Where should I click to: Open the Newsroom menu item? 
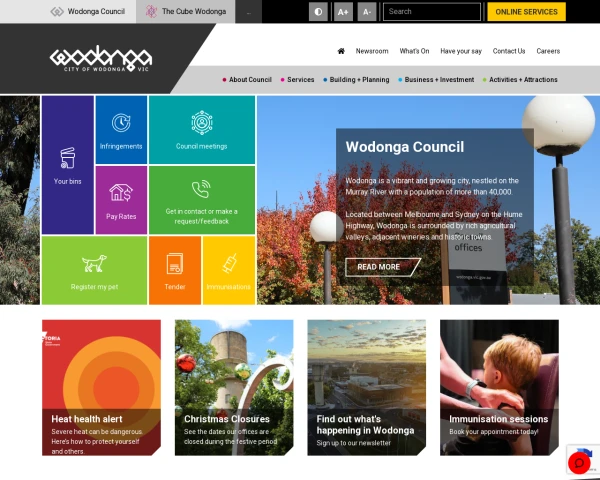tap(372, 51)
